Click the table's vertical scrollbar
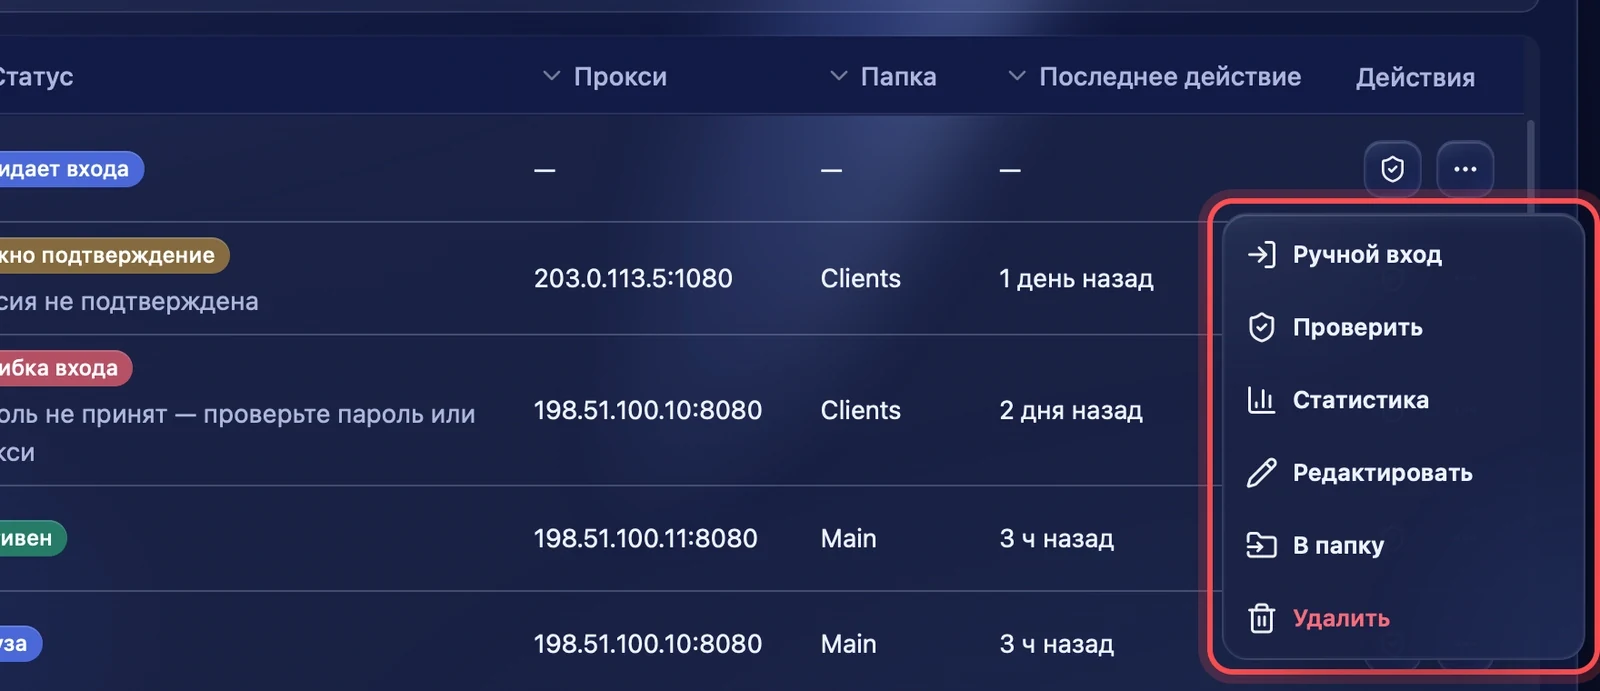 1529,168
